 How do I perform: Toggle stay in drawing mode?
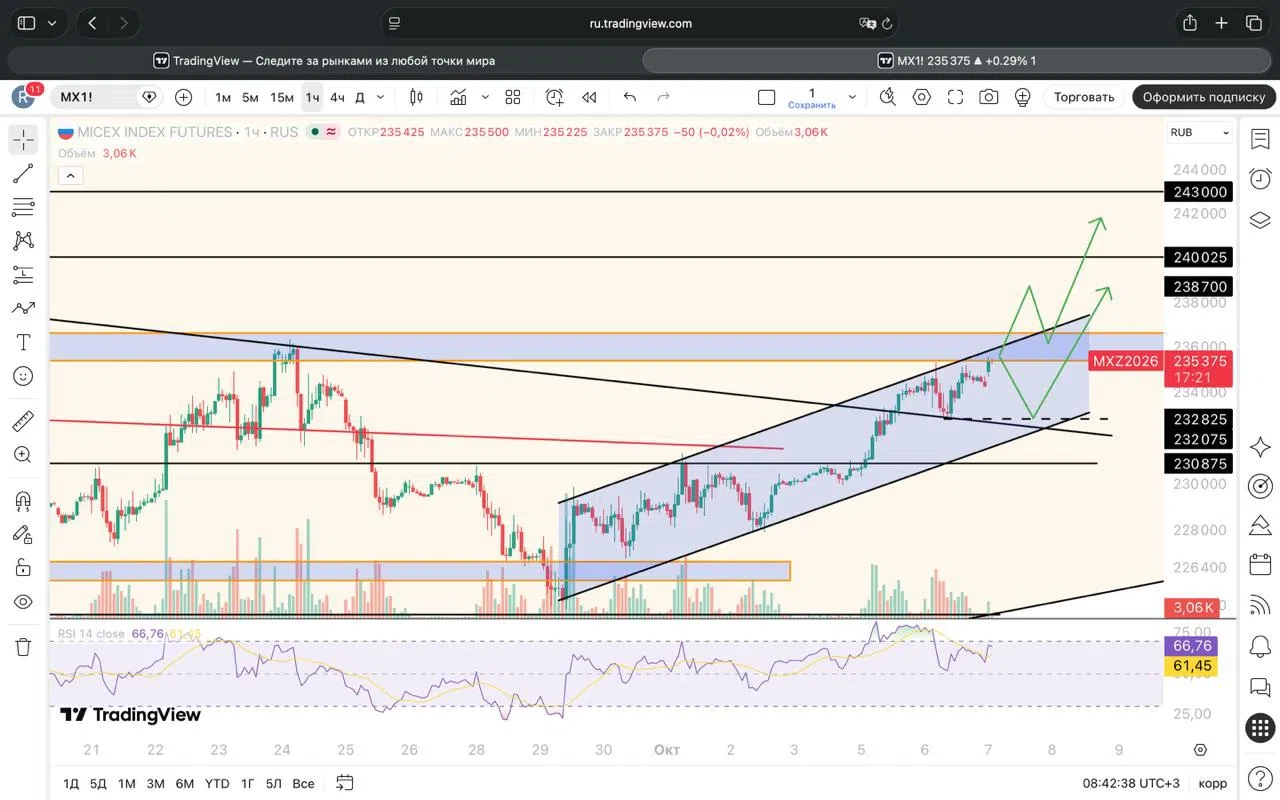[23, 534]
